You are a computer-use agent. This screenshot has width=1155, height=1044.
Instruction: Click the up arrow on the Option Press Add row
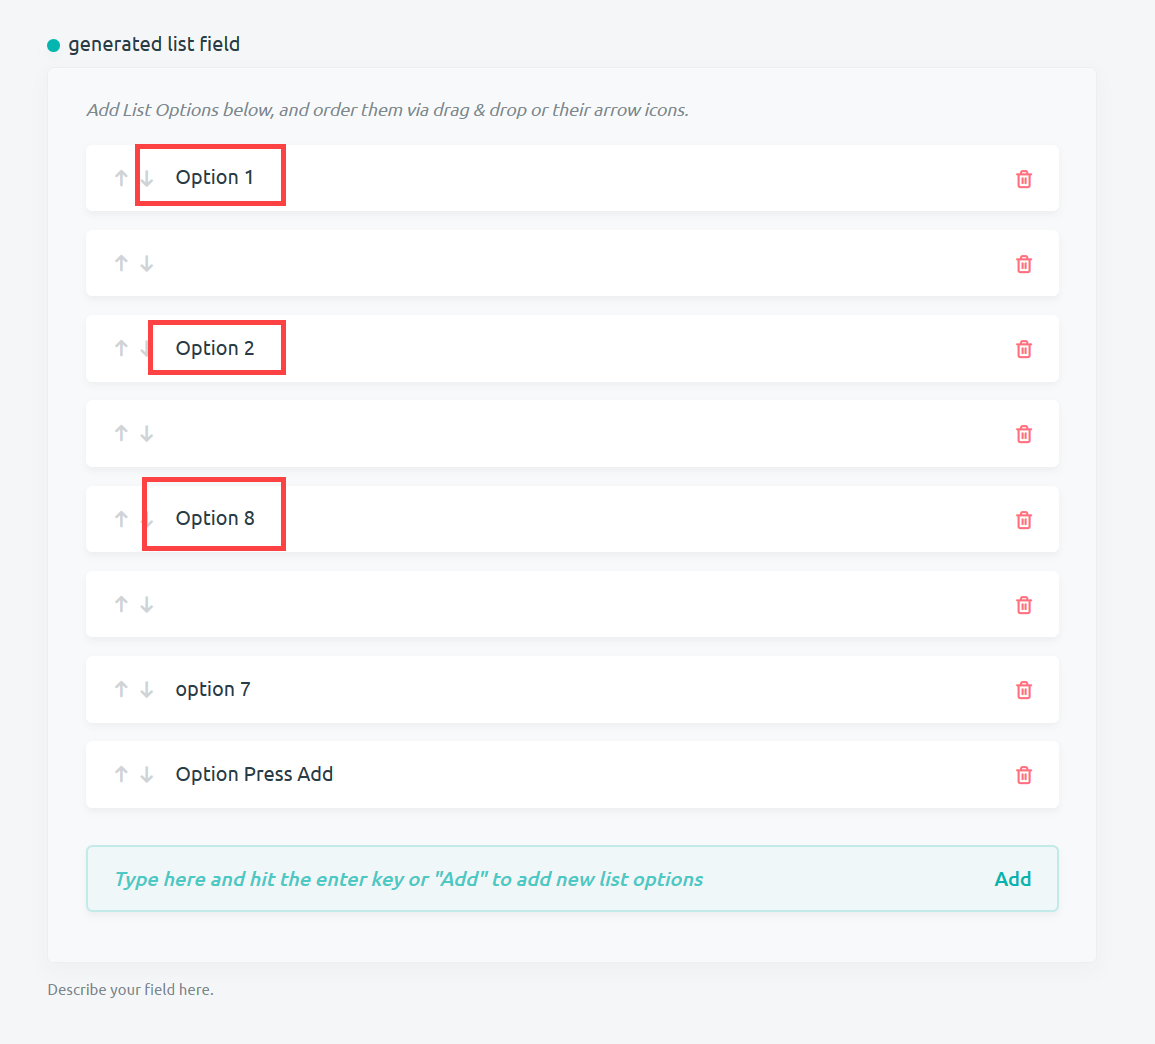(120, 774)
